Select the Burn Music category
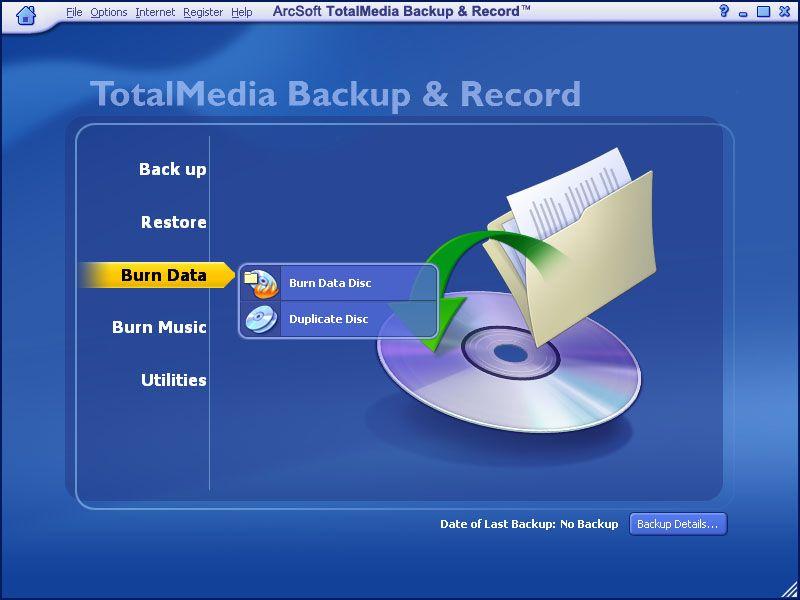 (x=159, y=327)
